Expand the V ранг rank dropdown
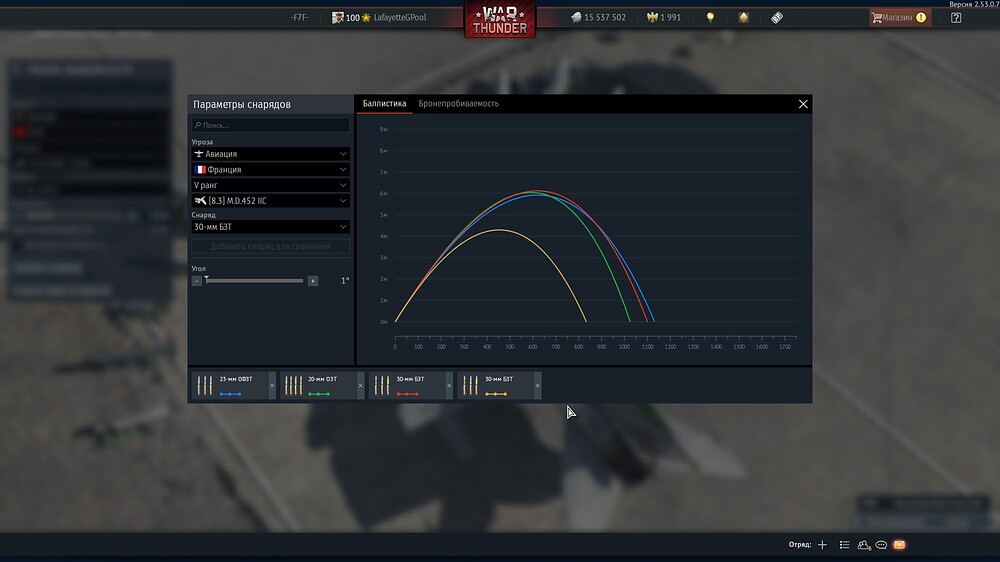 click(x=271, y=185)
